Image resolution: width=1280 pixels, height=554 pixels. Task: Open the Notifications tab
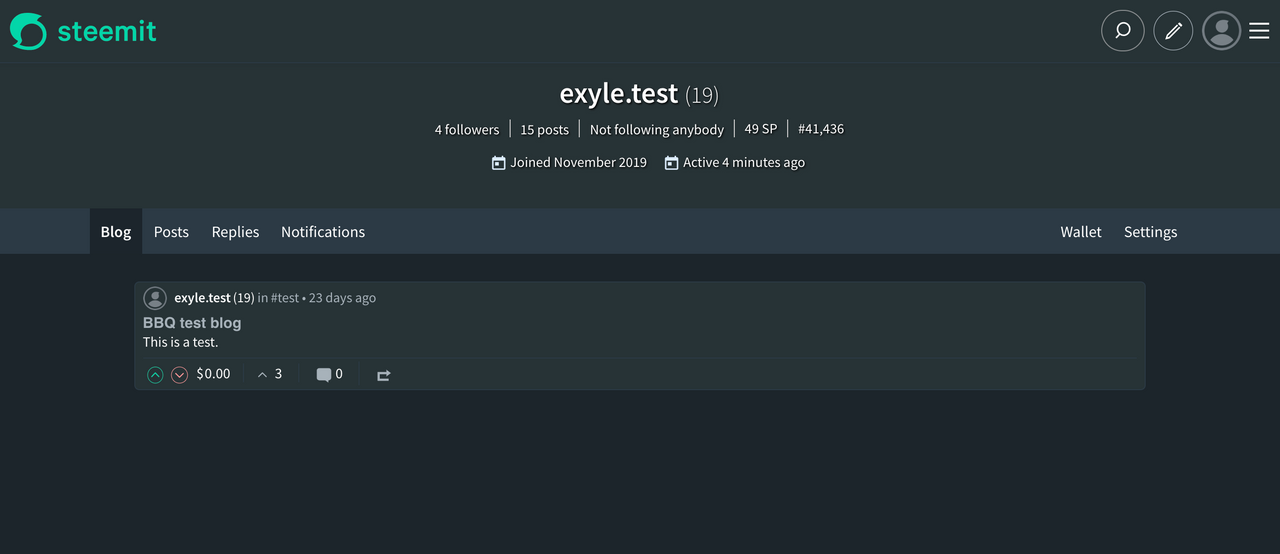[x=323, y=232]
